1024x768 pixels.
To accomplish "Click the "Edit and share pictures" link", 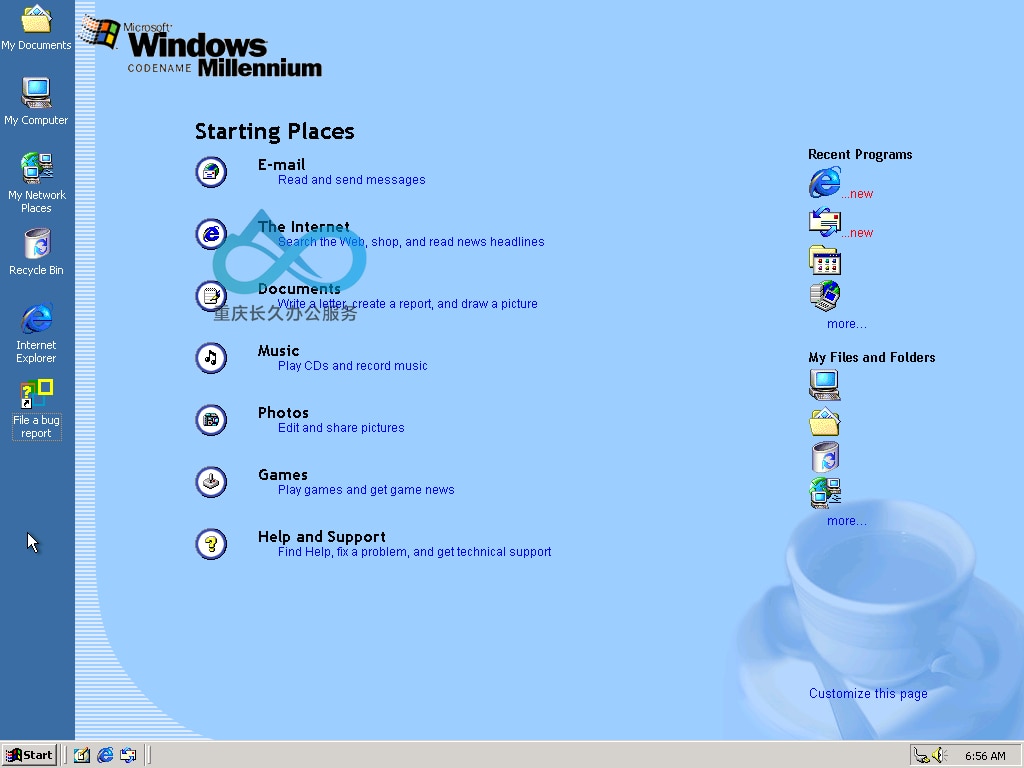I will click(x=341, y=428).
